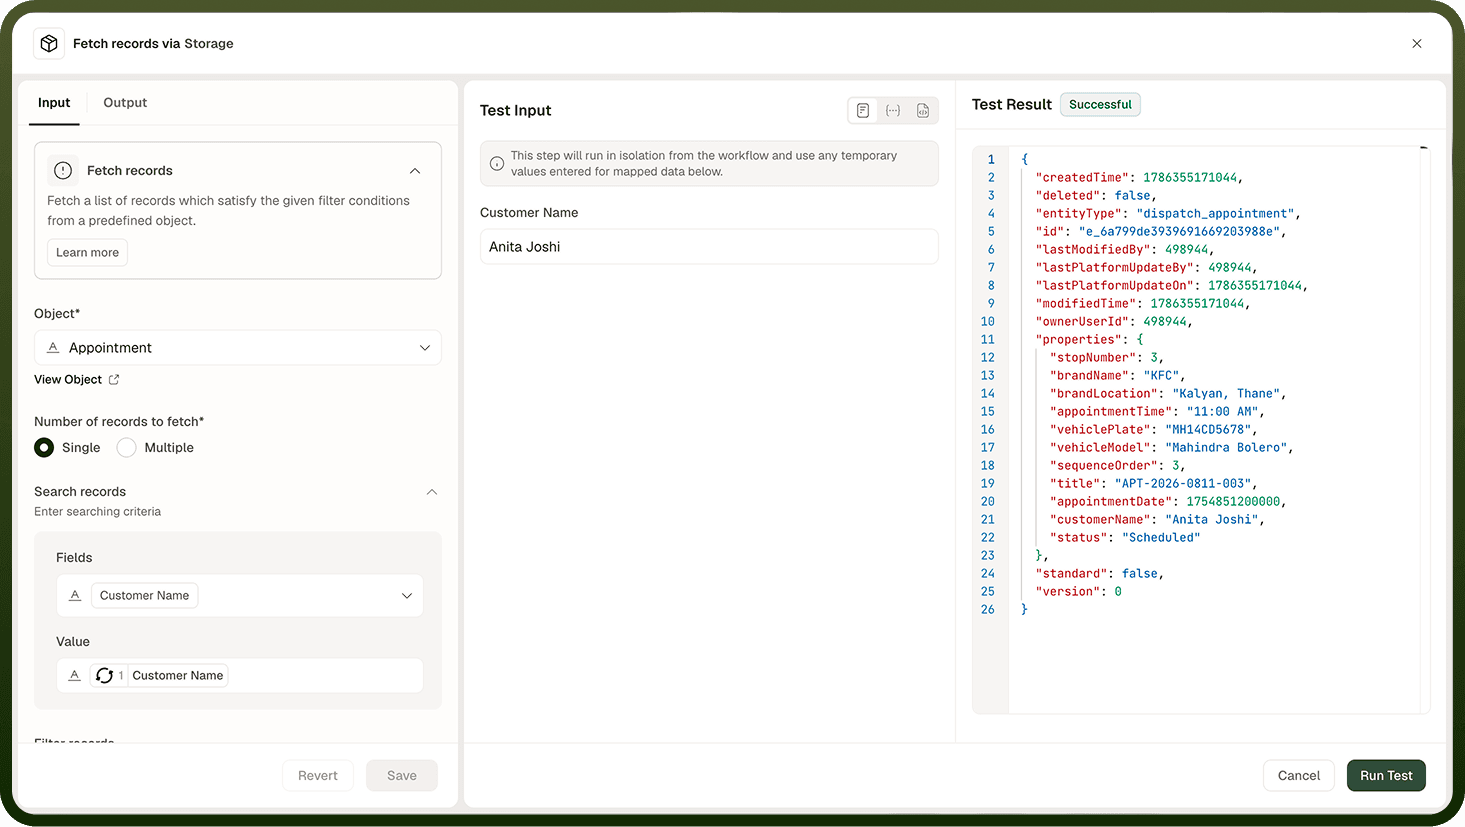The image size is (1465, 827).
Task: Click the Run Test button
Action: pyautogui.click(x=1386, y=776)
